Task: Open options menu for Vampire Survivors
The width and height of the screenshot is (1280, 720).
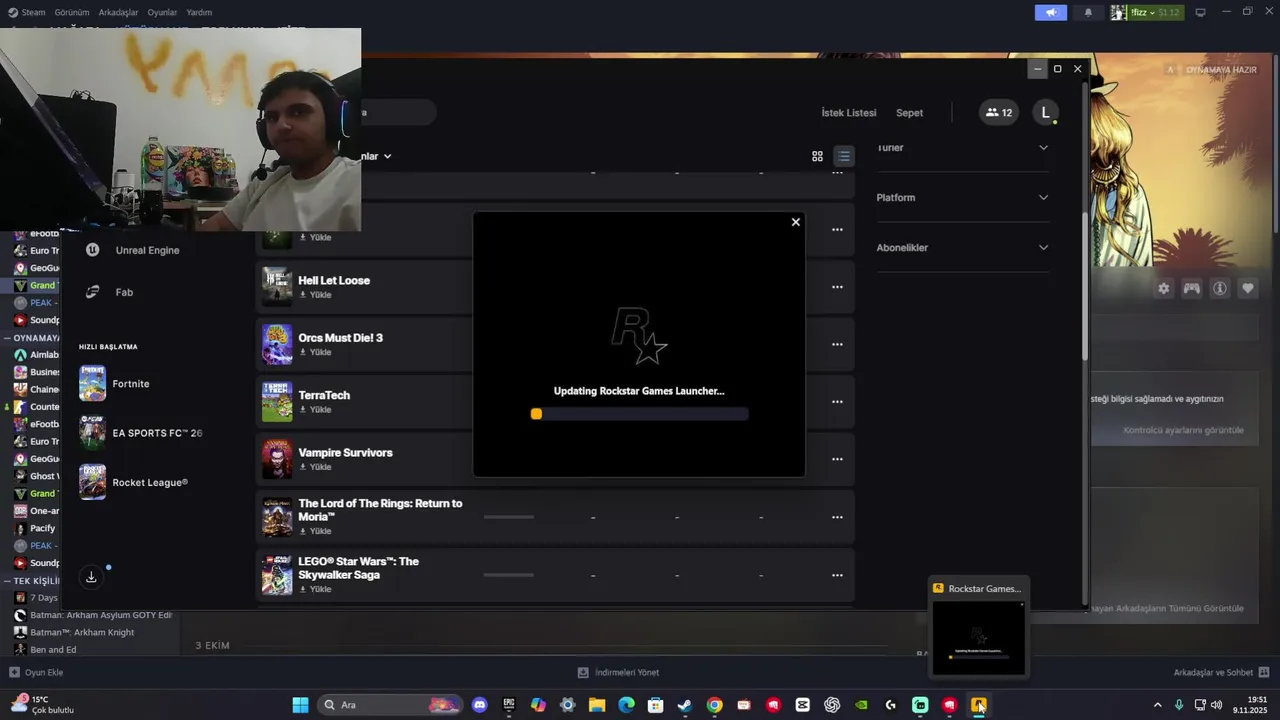Action: (837, 459)
